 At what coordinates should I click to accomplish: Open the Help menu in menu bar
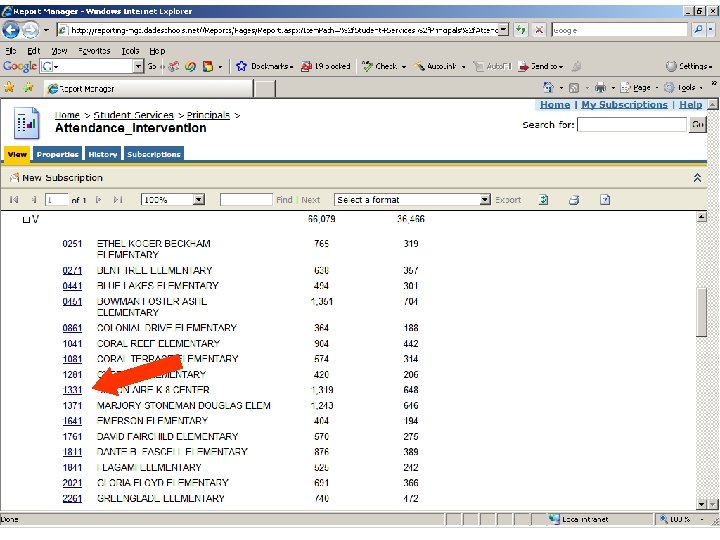pyautogui.click(x=157, y=51)
